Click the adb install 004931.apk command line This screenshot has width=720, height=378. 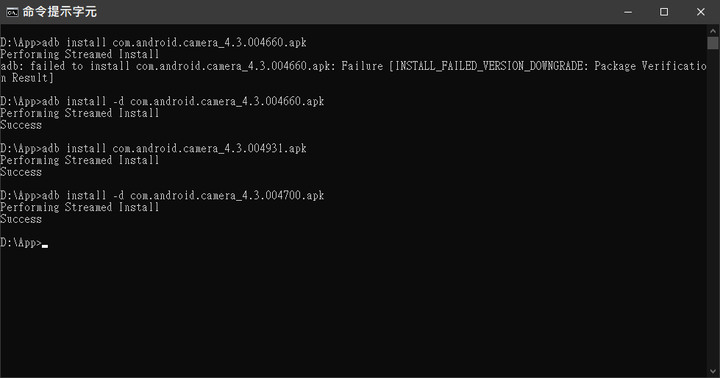click(x=153, y=148)
